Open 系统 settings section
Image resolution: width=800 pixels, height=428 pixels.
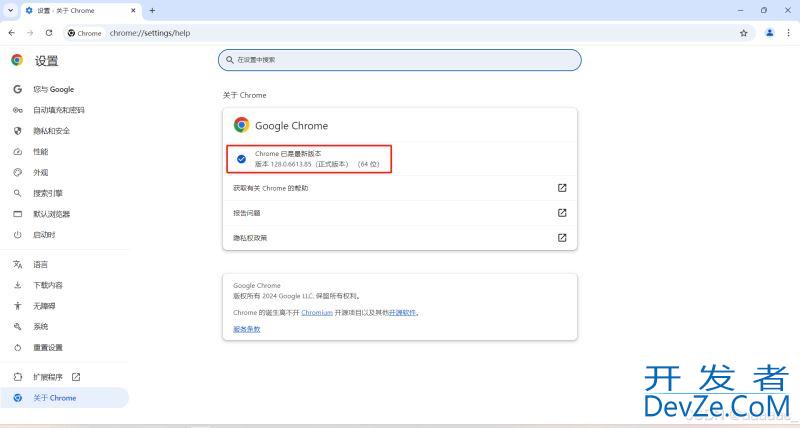pos(64,326)
